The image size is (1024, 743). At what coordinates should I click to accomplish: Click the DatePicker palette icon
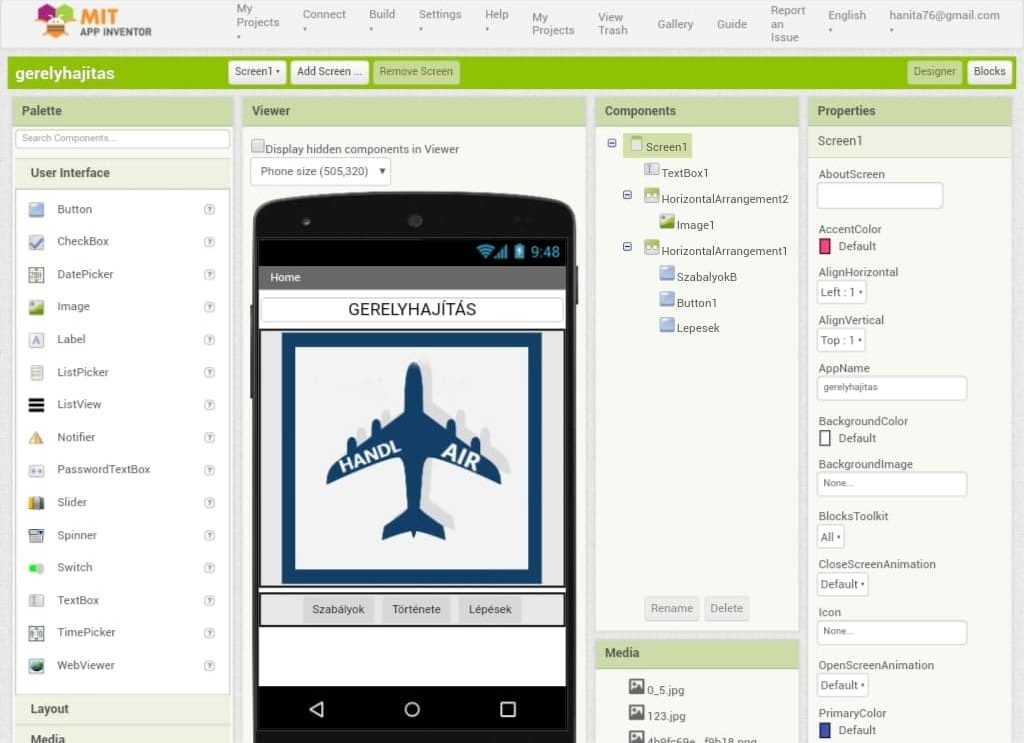36,275
